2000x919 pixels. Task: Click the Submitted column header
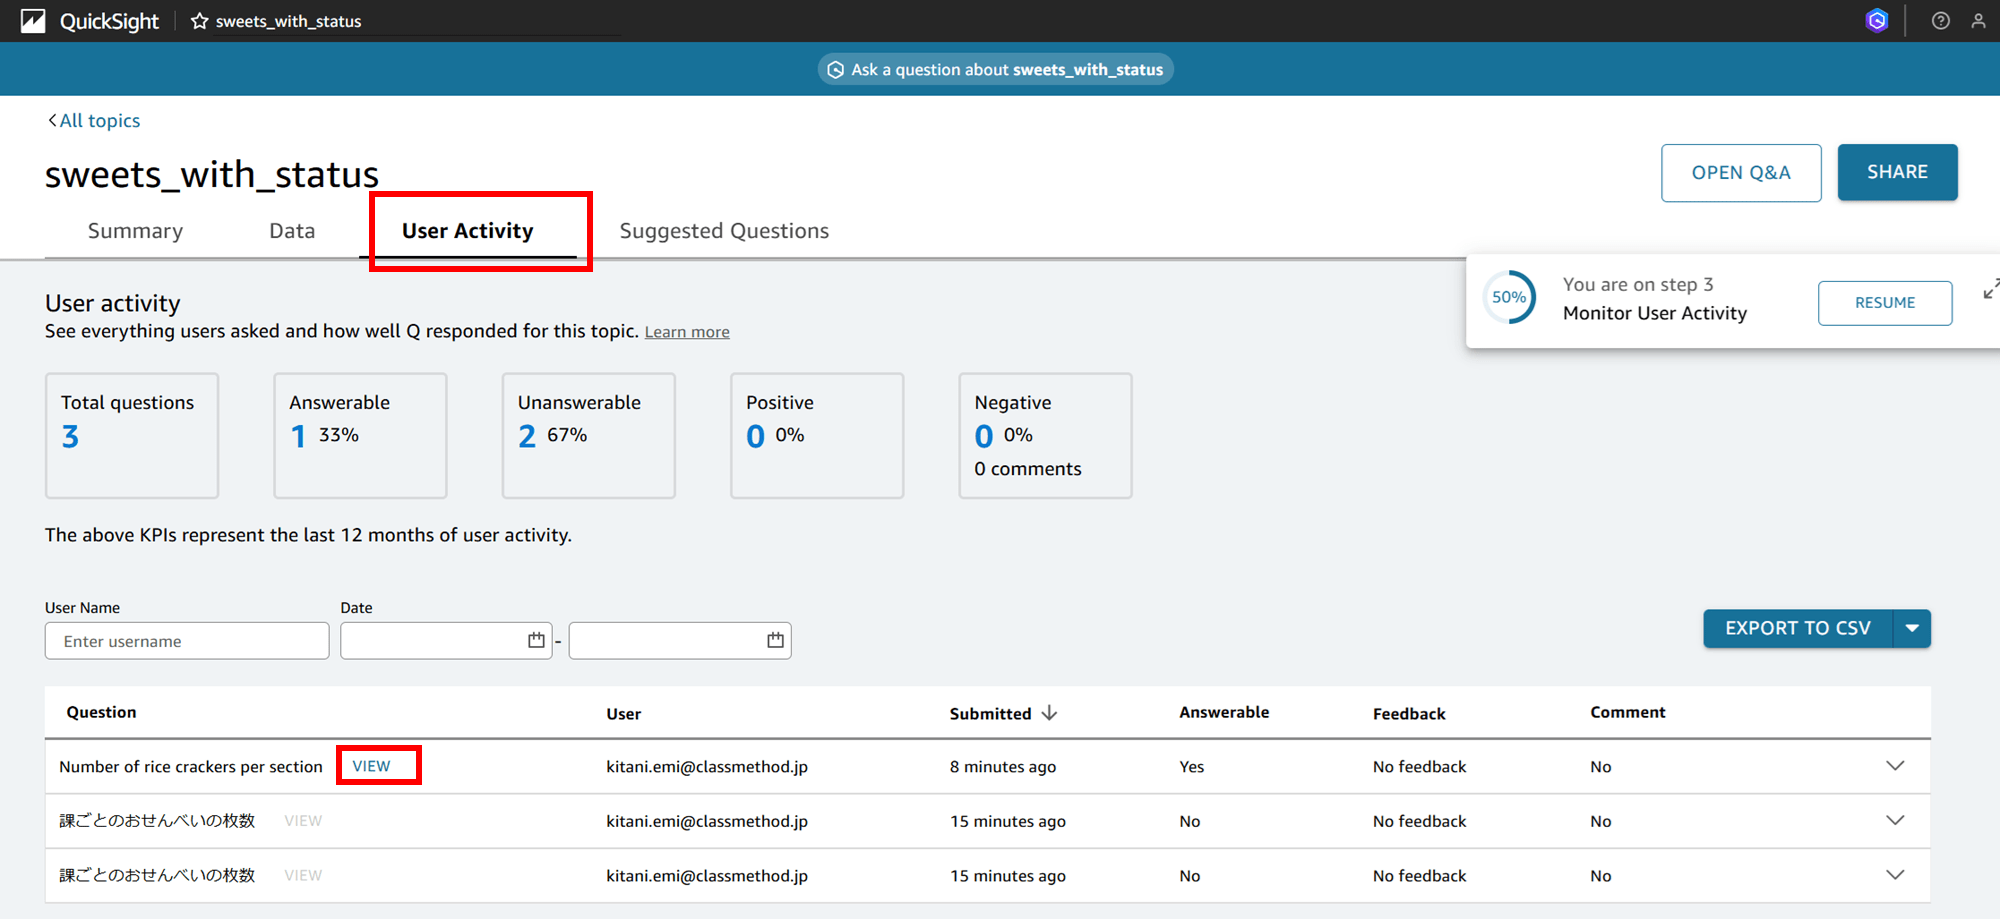[x=990, y=714]
